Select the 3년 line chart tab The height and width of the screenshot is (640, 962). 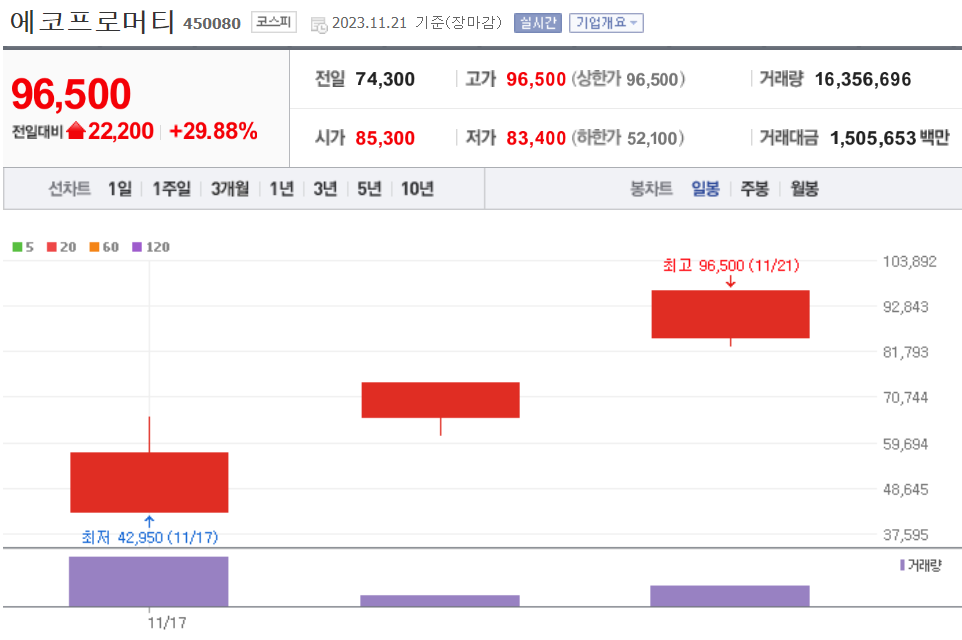tap(325, 188)
